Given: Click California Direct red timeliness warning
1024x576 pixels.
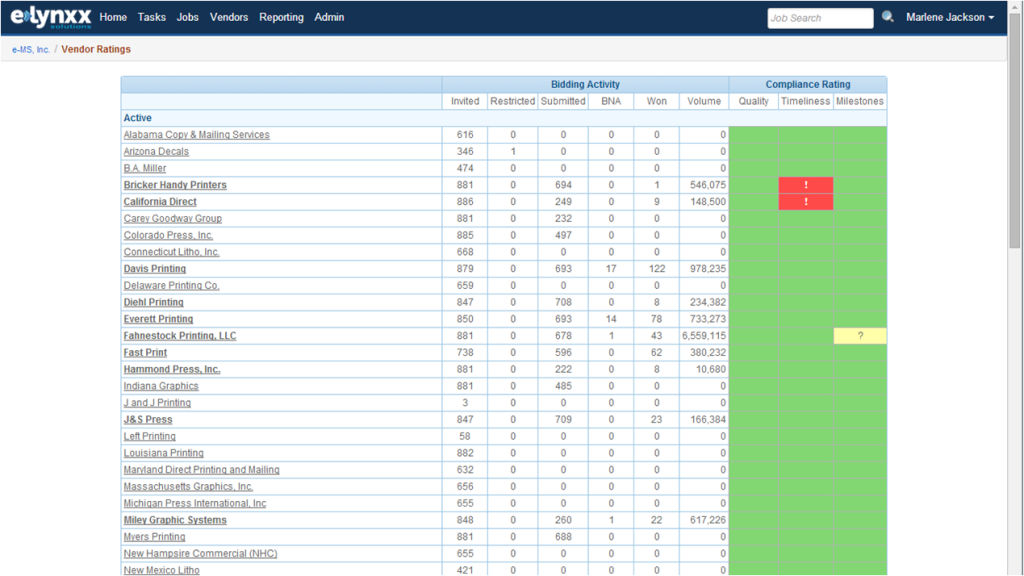Looking at the screenshot, I should click(806, 202).
